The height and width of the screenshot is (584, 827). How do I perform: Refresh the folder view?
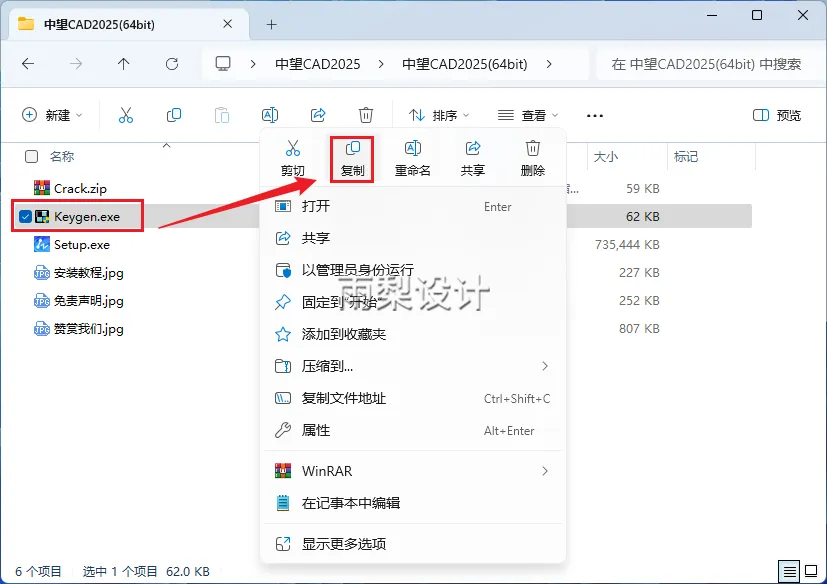(172, 64)
